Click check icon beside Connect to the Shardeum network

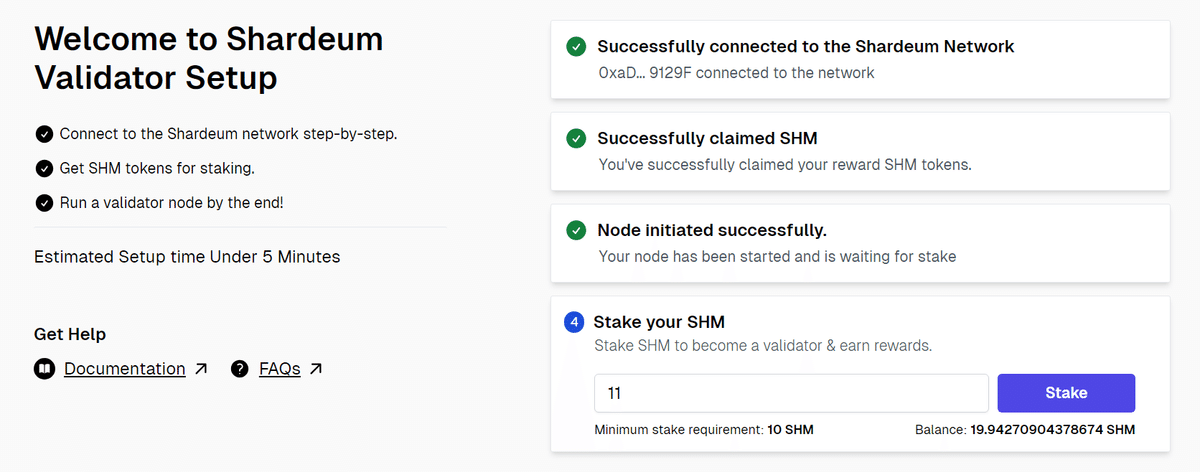[x=44, y=134]
